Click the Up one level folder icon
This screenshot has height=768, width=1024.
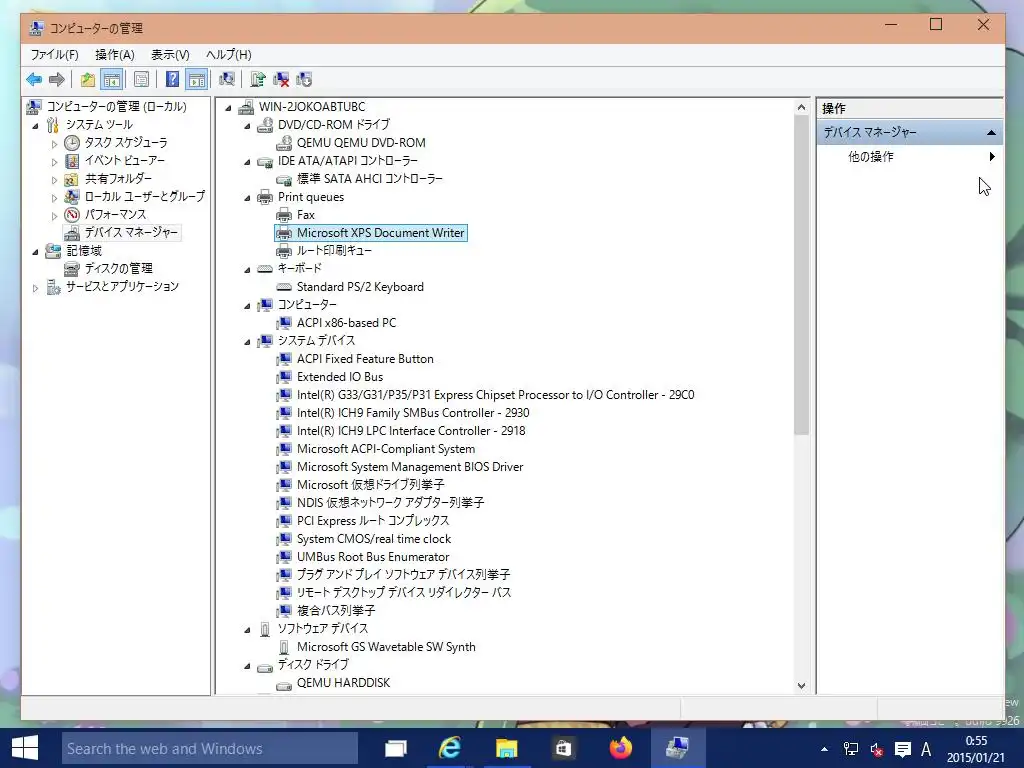[88, 80]
